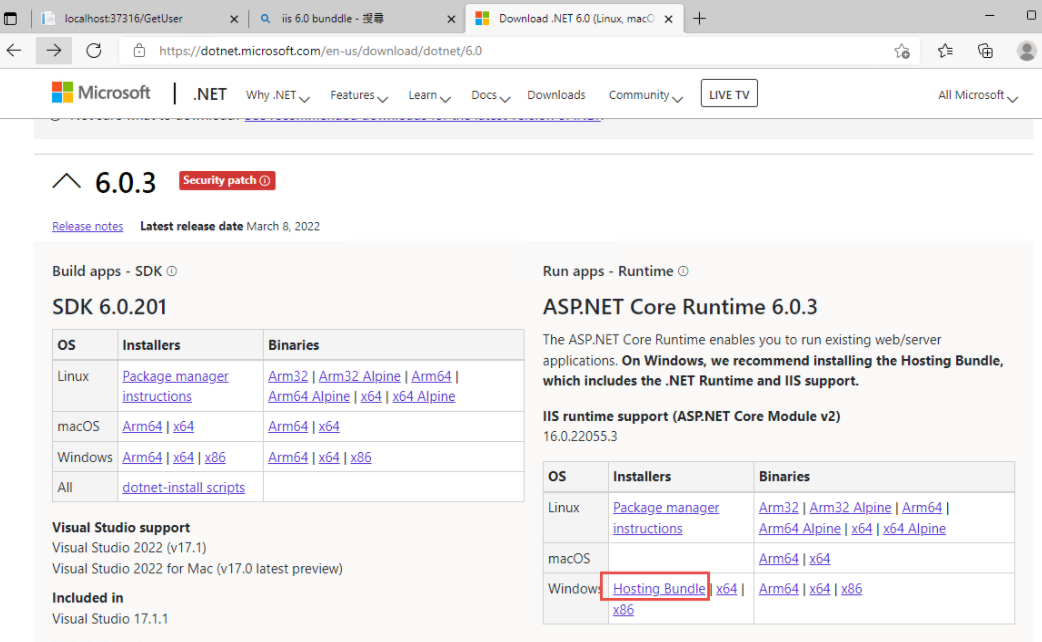Screen dimensions: 1042x642
Task: Click Security patch info badge
Action: pos(227,180)
